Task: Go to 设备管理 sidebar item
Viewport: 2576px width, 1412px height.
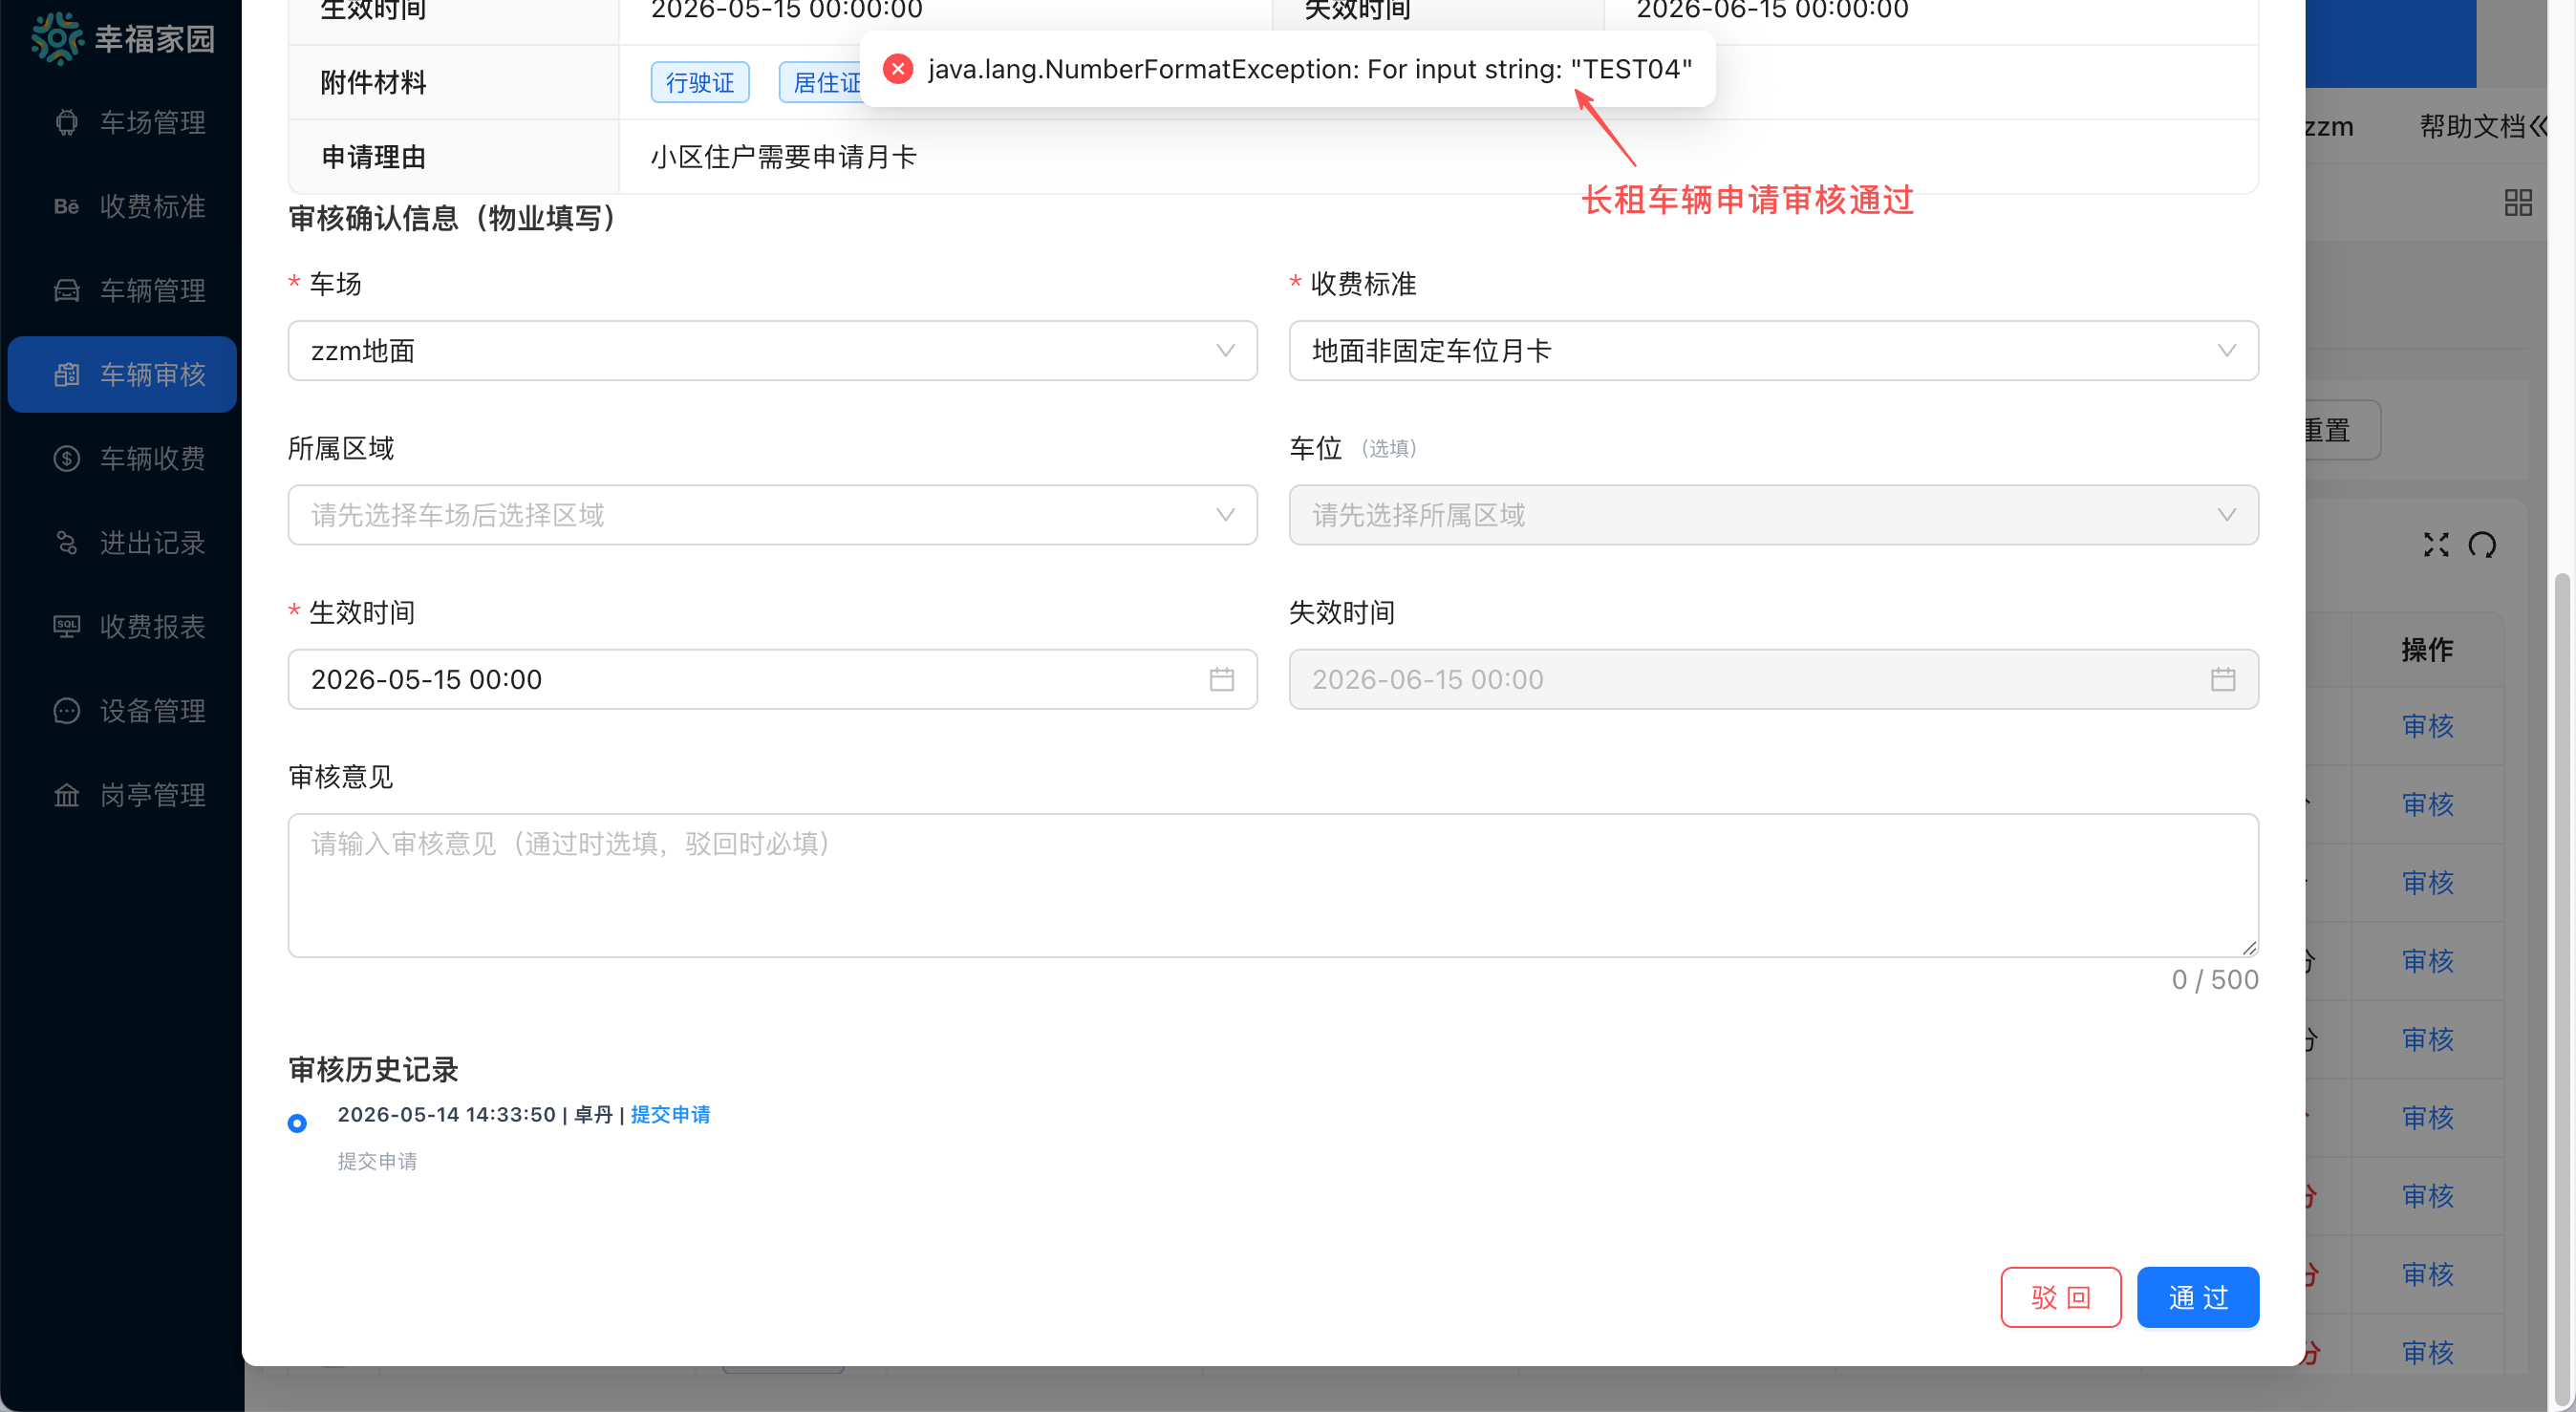Action: (122, 710)
